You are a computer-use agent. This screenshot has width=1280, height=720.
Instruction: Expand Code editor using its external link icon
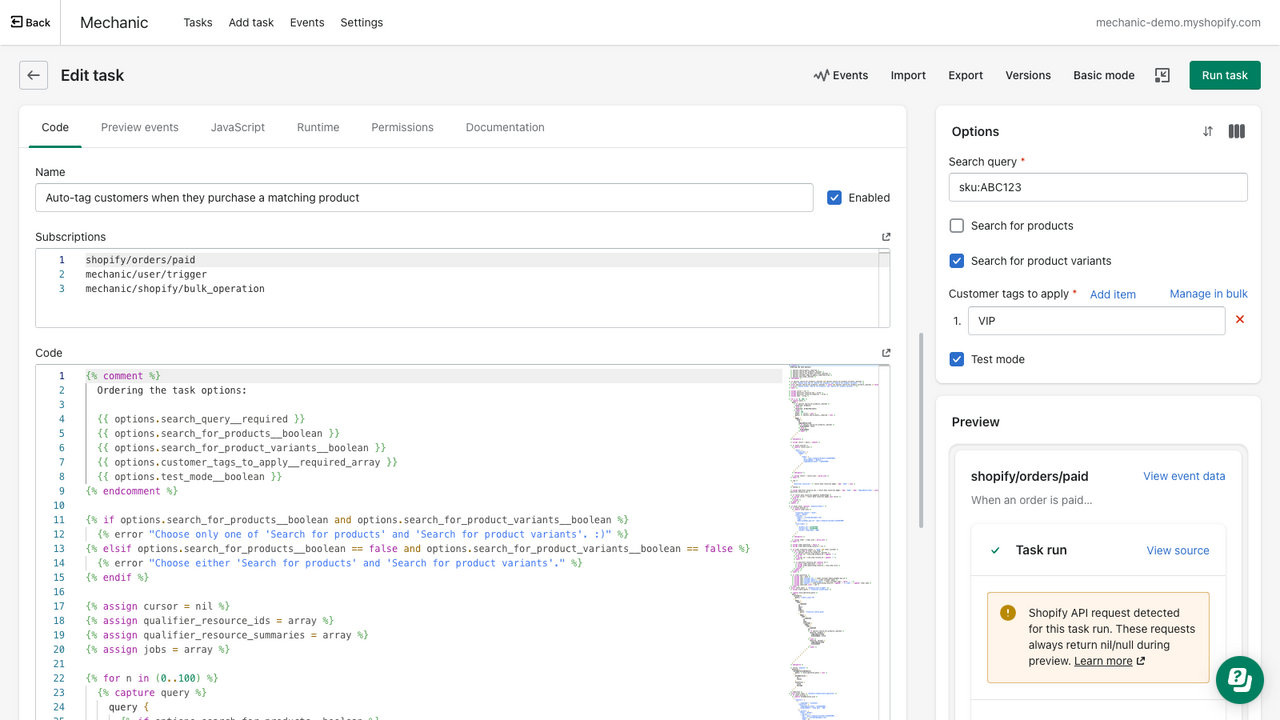(x=885, y=352)
